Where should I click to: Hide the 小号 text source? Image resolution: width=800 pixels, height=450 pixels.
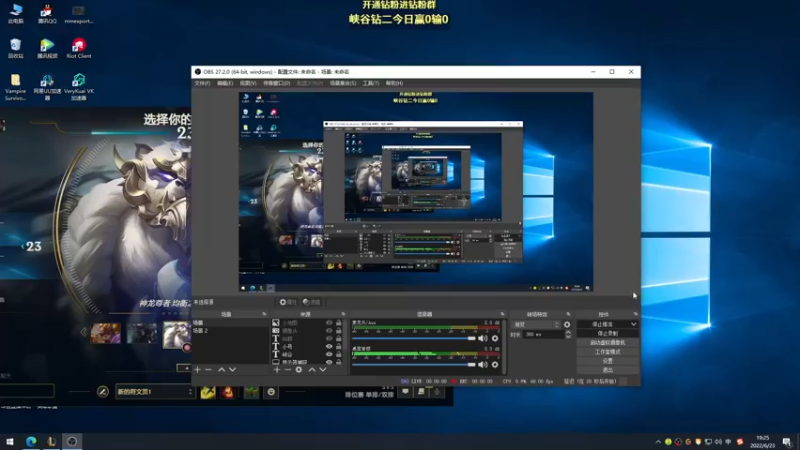click(x=329, y=346)
